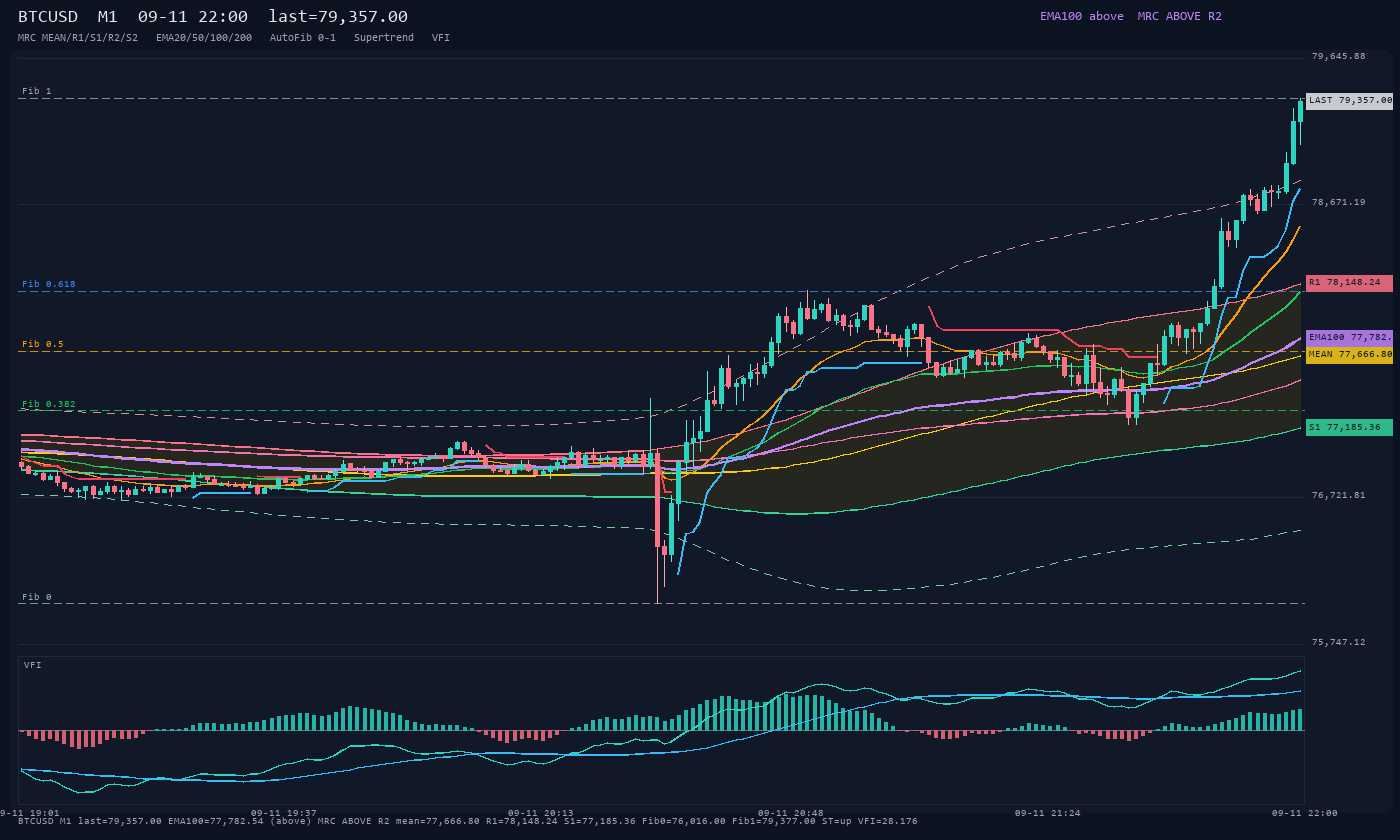The width and height of the screenshot is (1400, 840).
Task: Click the S1 77,185.36 price tag
Action: [1349, 427]
